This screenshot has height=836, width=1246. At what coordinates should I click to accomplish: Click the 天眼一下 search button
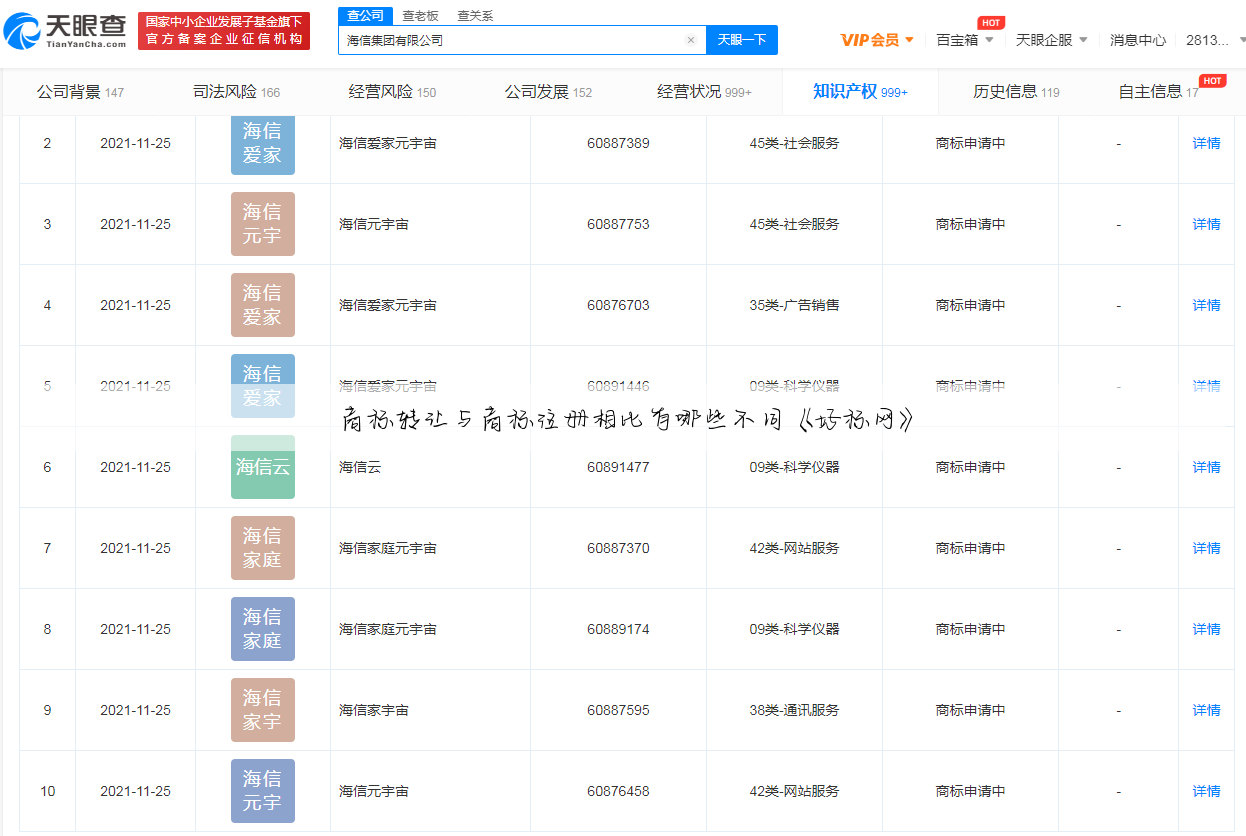741,39
